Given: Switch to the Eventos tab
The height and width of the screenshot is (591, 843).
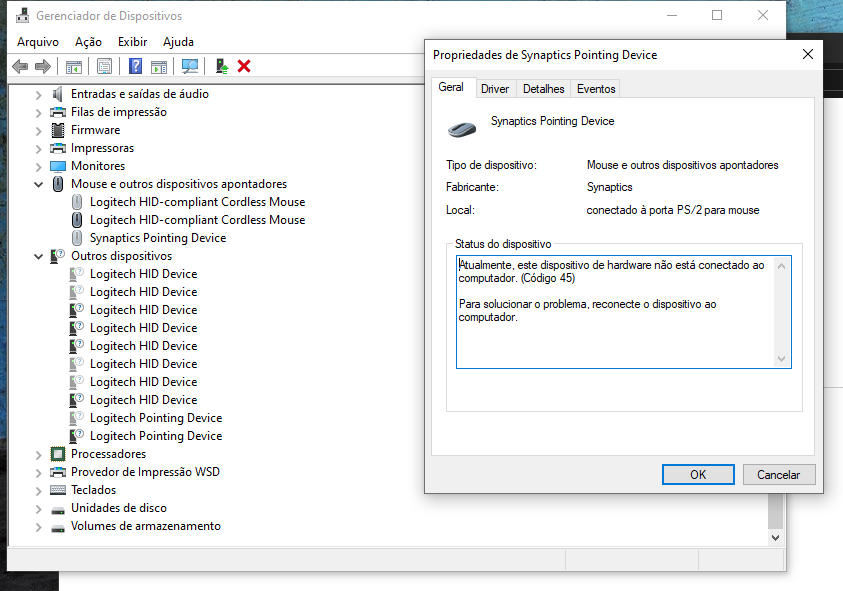Looking at the screenshot, I should tap(596, 89).
